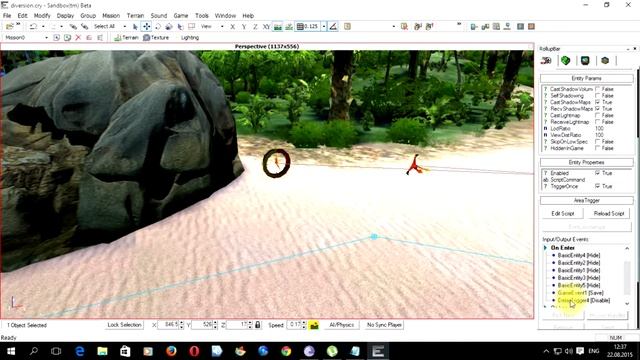Activate the Move tool in toolbar
Image resolution: width=640 pixels, height=360 pixels.
[x=147, y=27]
